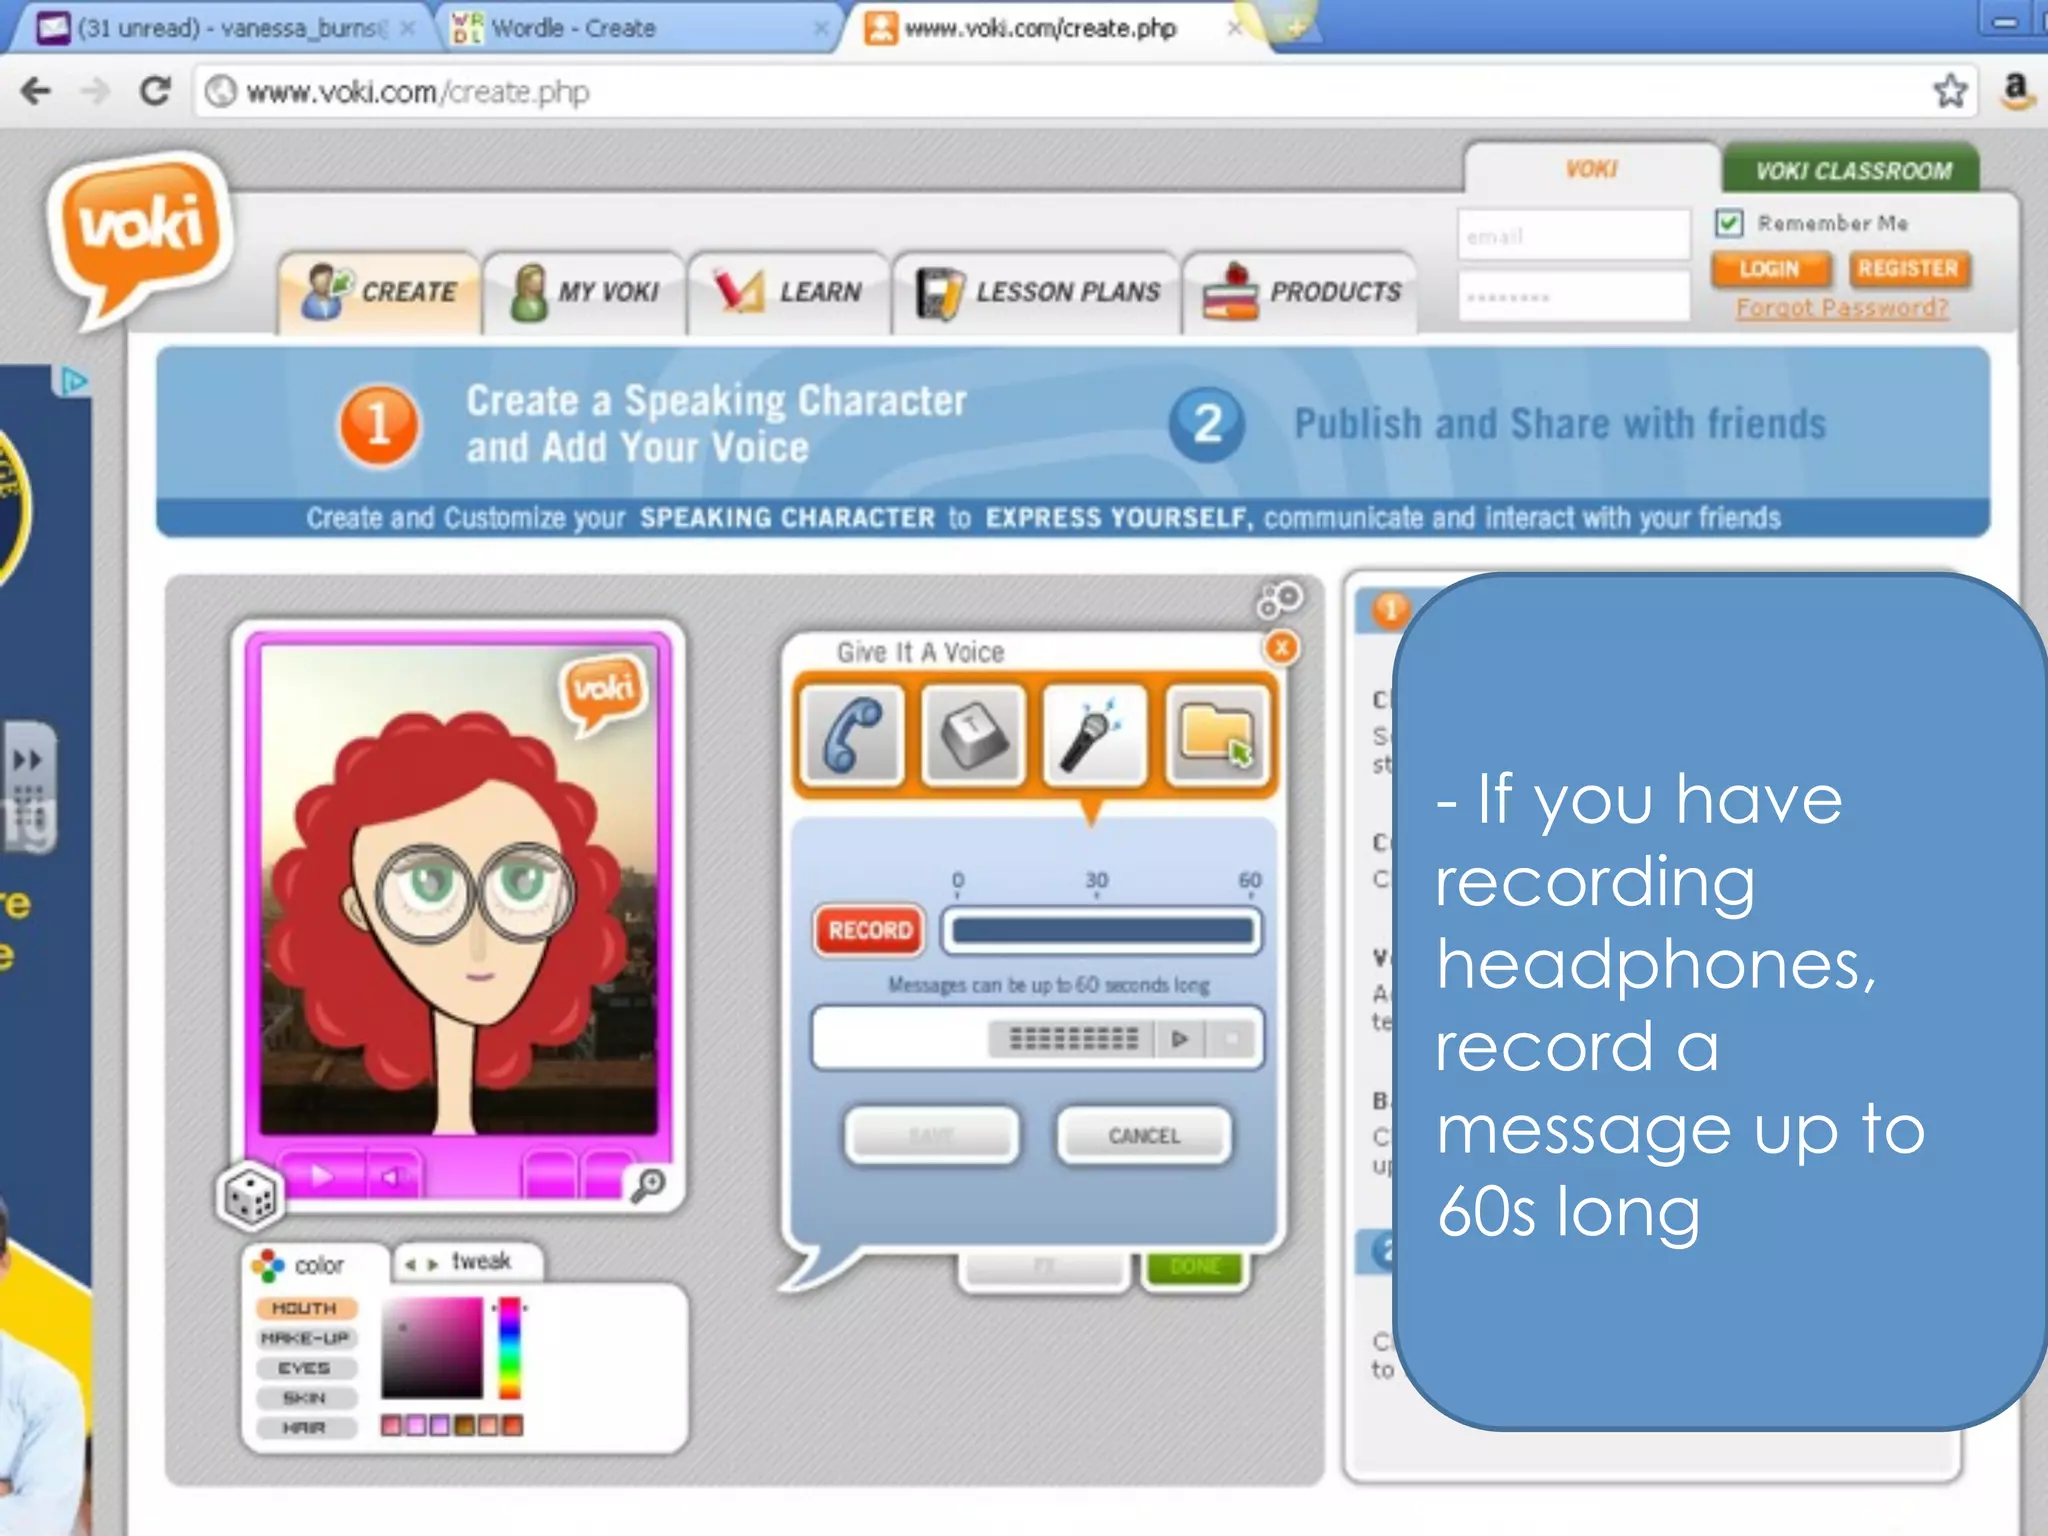Click the grayed SAVE button in voice panel

pyautogui.click(x=932, y=1136)
